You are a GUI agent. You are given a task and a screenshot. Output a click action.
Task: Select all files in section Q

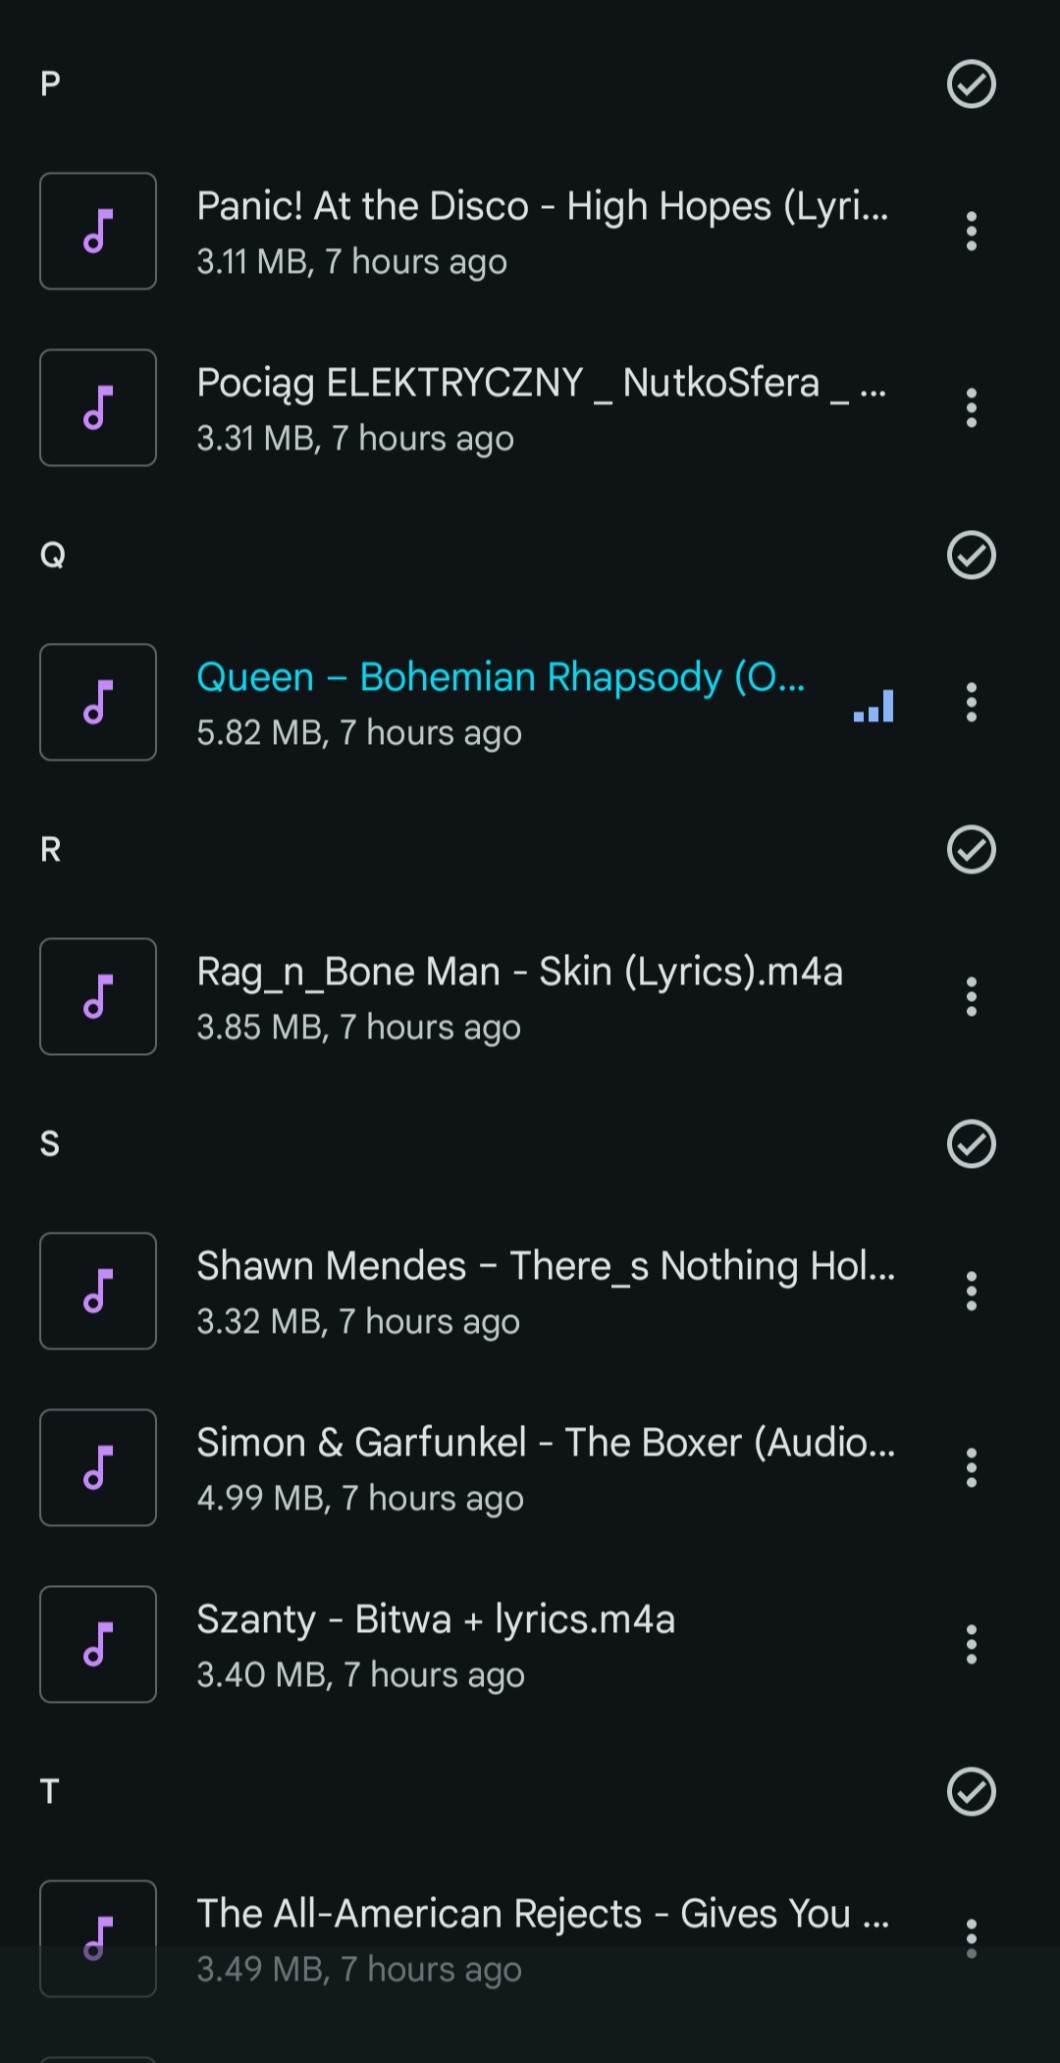click(971, 555)
